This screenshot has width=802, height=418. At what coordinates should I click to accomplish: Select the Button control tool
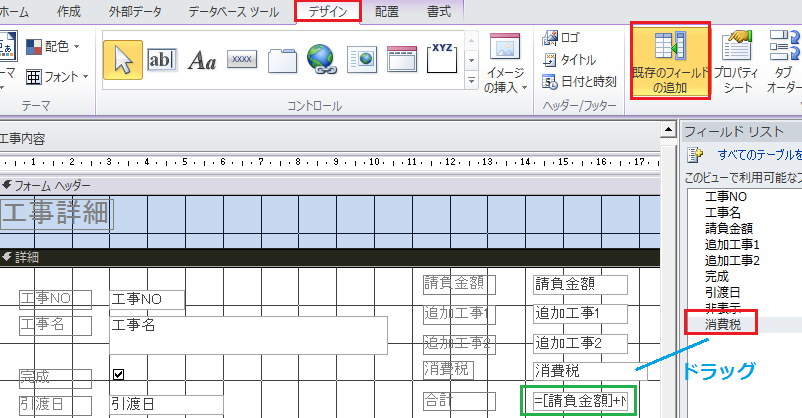coord(241,60)
